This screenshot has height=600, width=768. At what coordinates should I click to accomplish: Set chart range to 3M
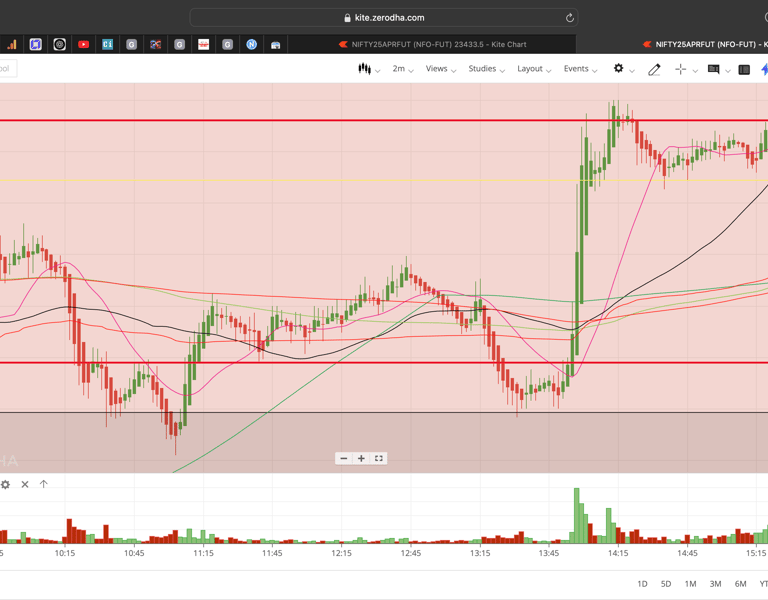pyautogui.click(x=715, y=584)
